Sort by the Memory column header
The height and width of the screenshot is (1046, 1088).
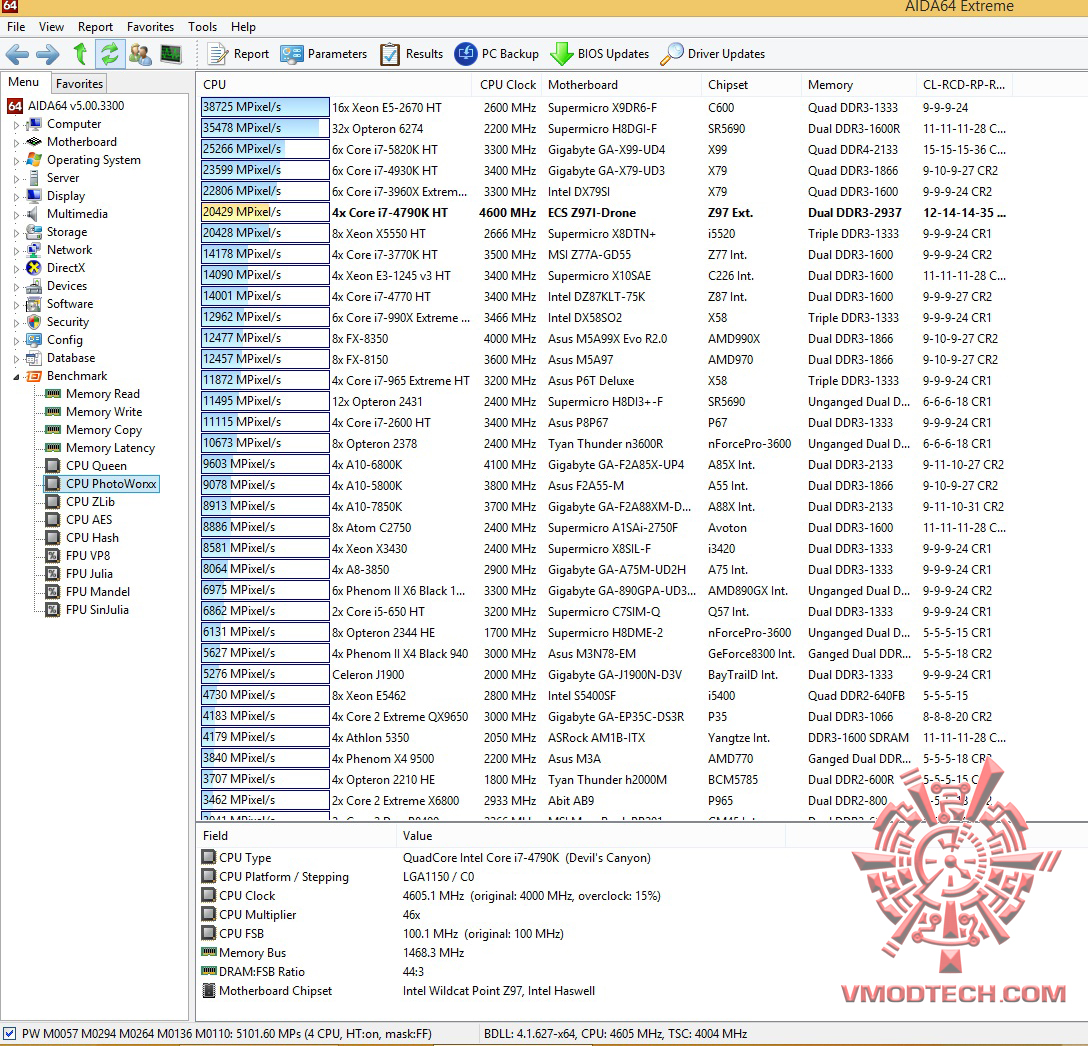click(x=859, y=85)
